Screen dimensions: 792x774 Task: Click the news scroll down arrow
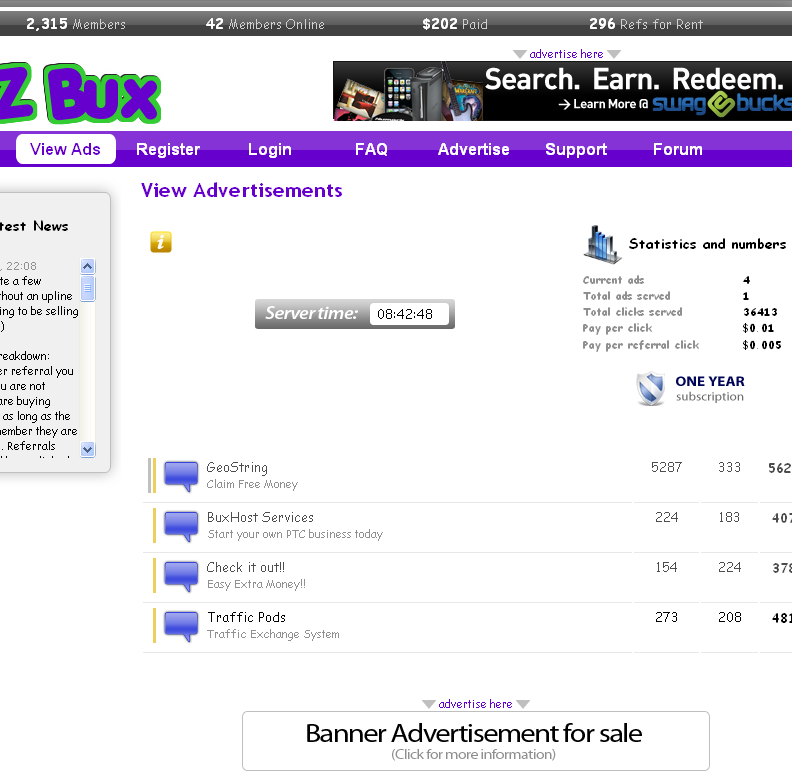(88, 449)
